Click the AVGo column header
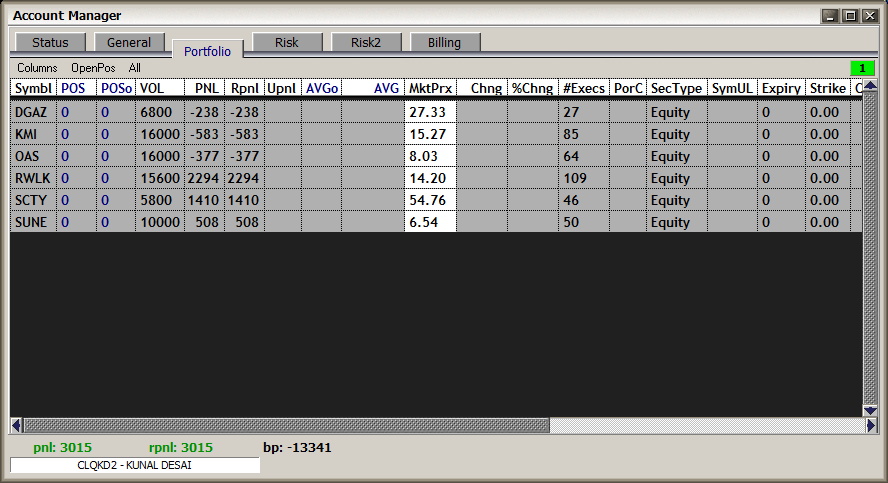 coord(321,88)
